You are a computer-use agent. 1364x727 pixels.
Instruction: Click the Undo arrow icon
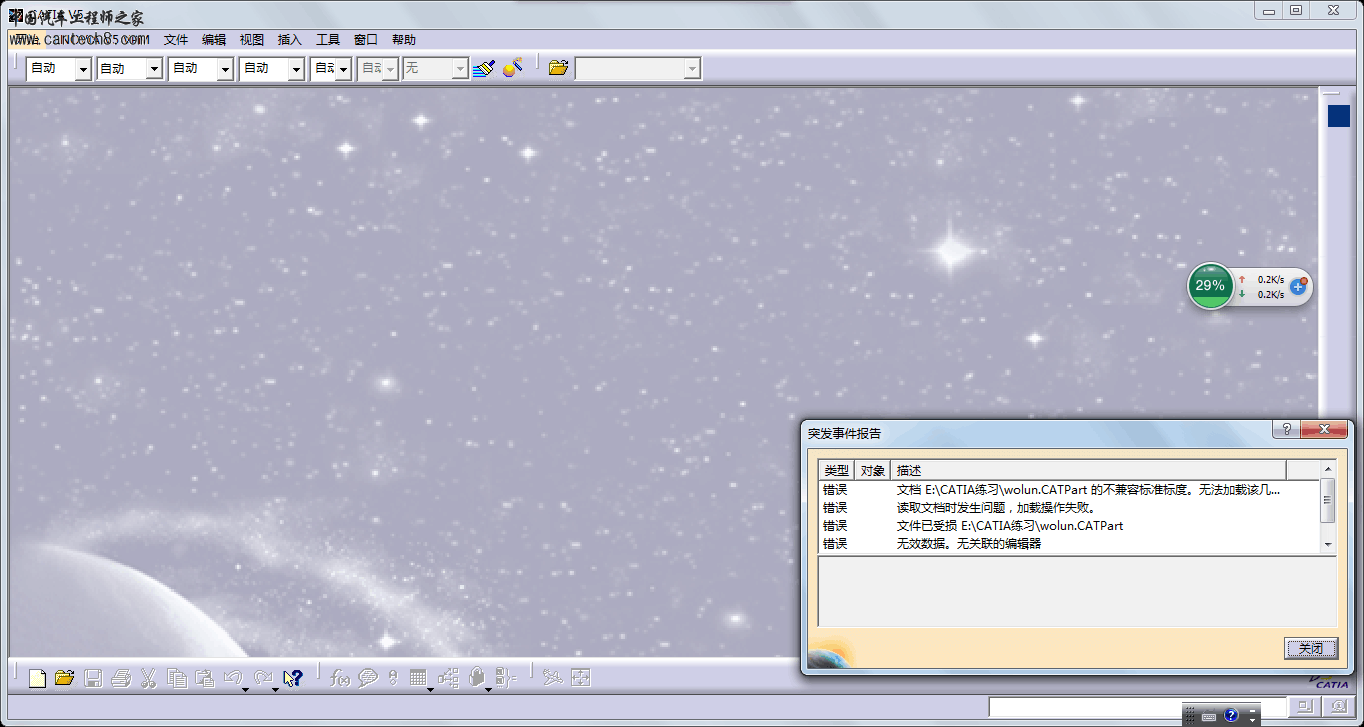point(234,677)
